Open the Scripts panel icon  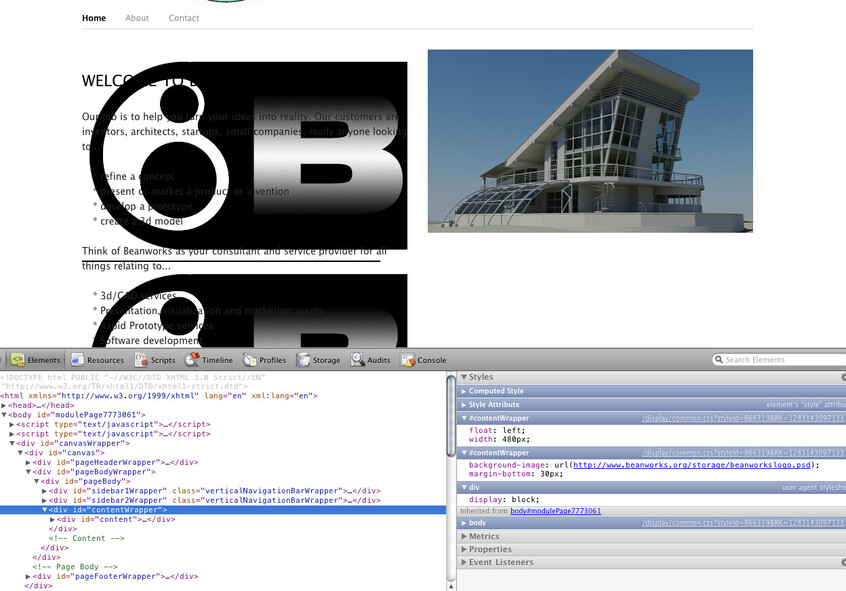click(x=141, y=359)
